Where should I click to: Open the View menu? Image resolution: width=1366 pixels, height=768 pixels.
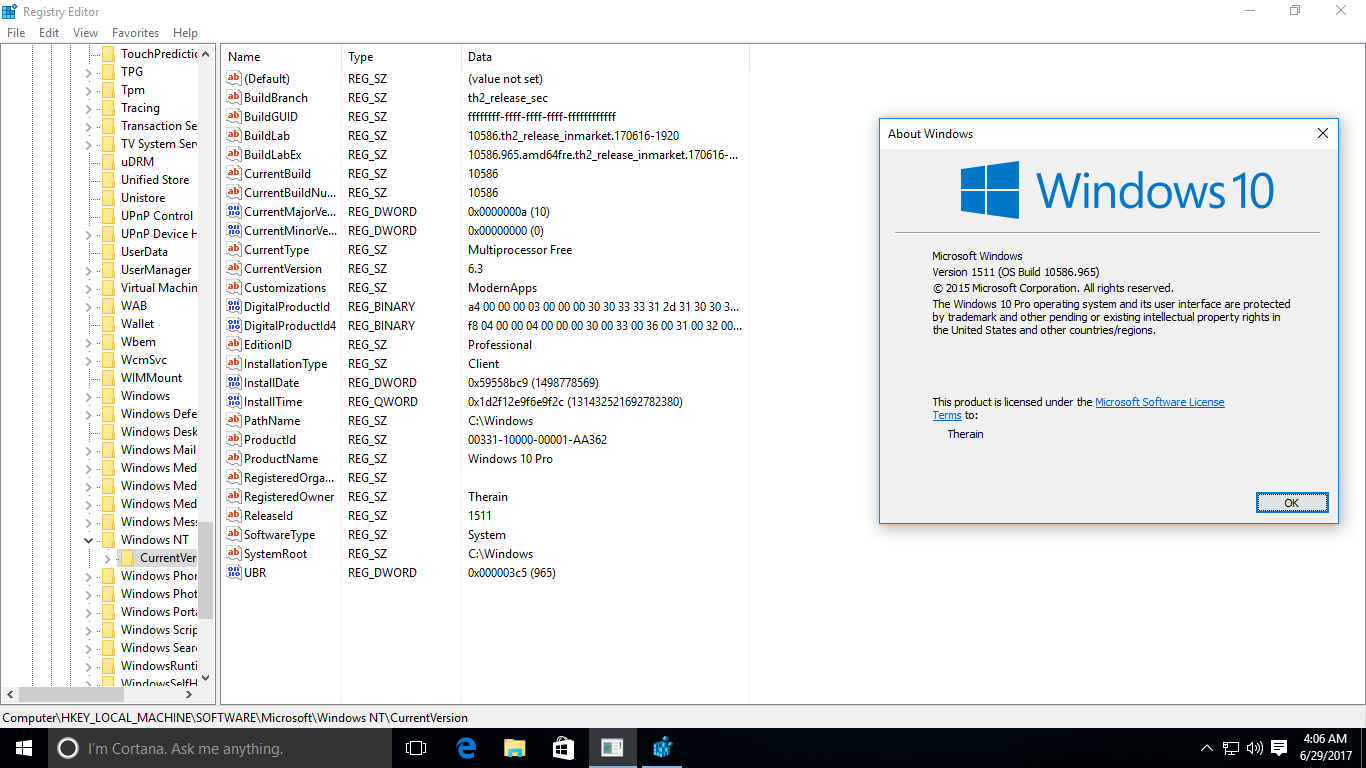tap(85, 33)
